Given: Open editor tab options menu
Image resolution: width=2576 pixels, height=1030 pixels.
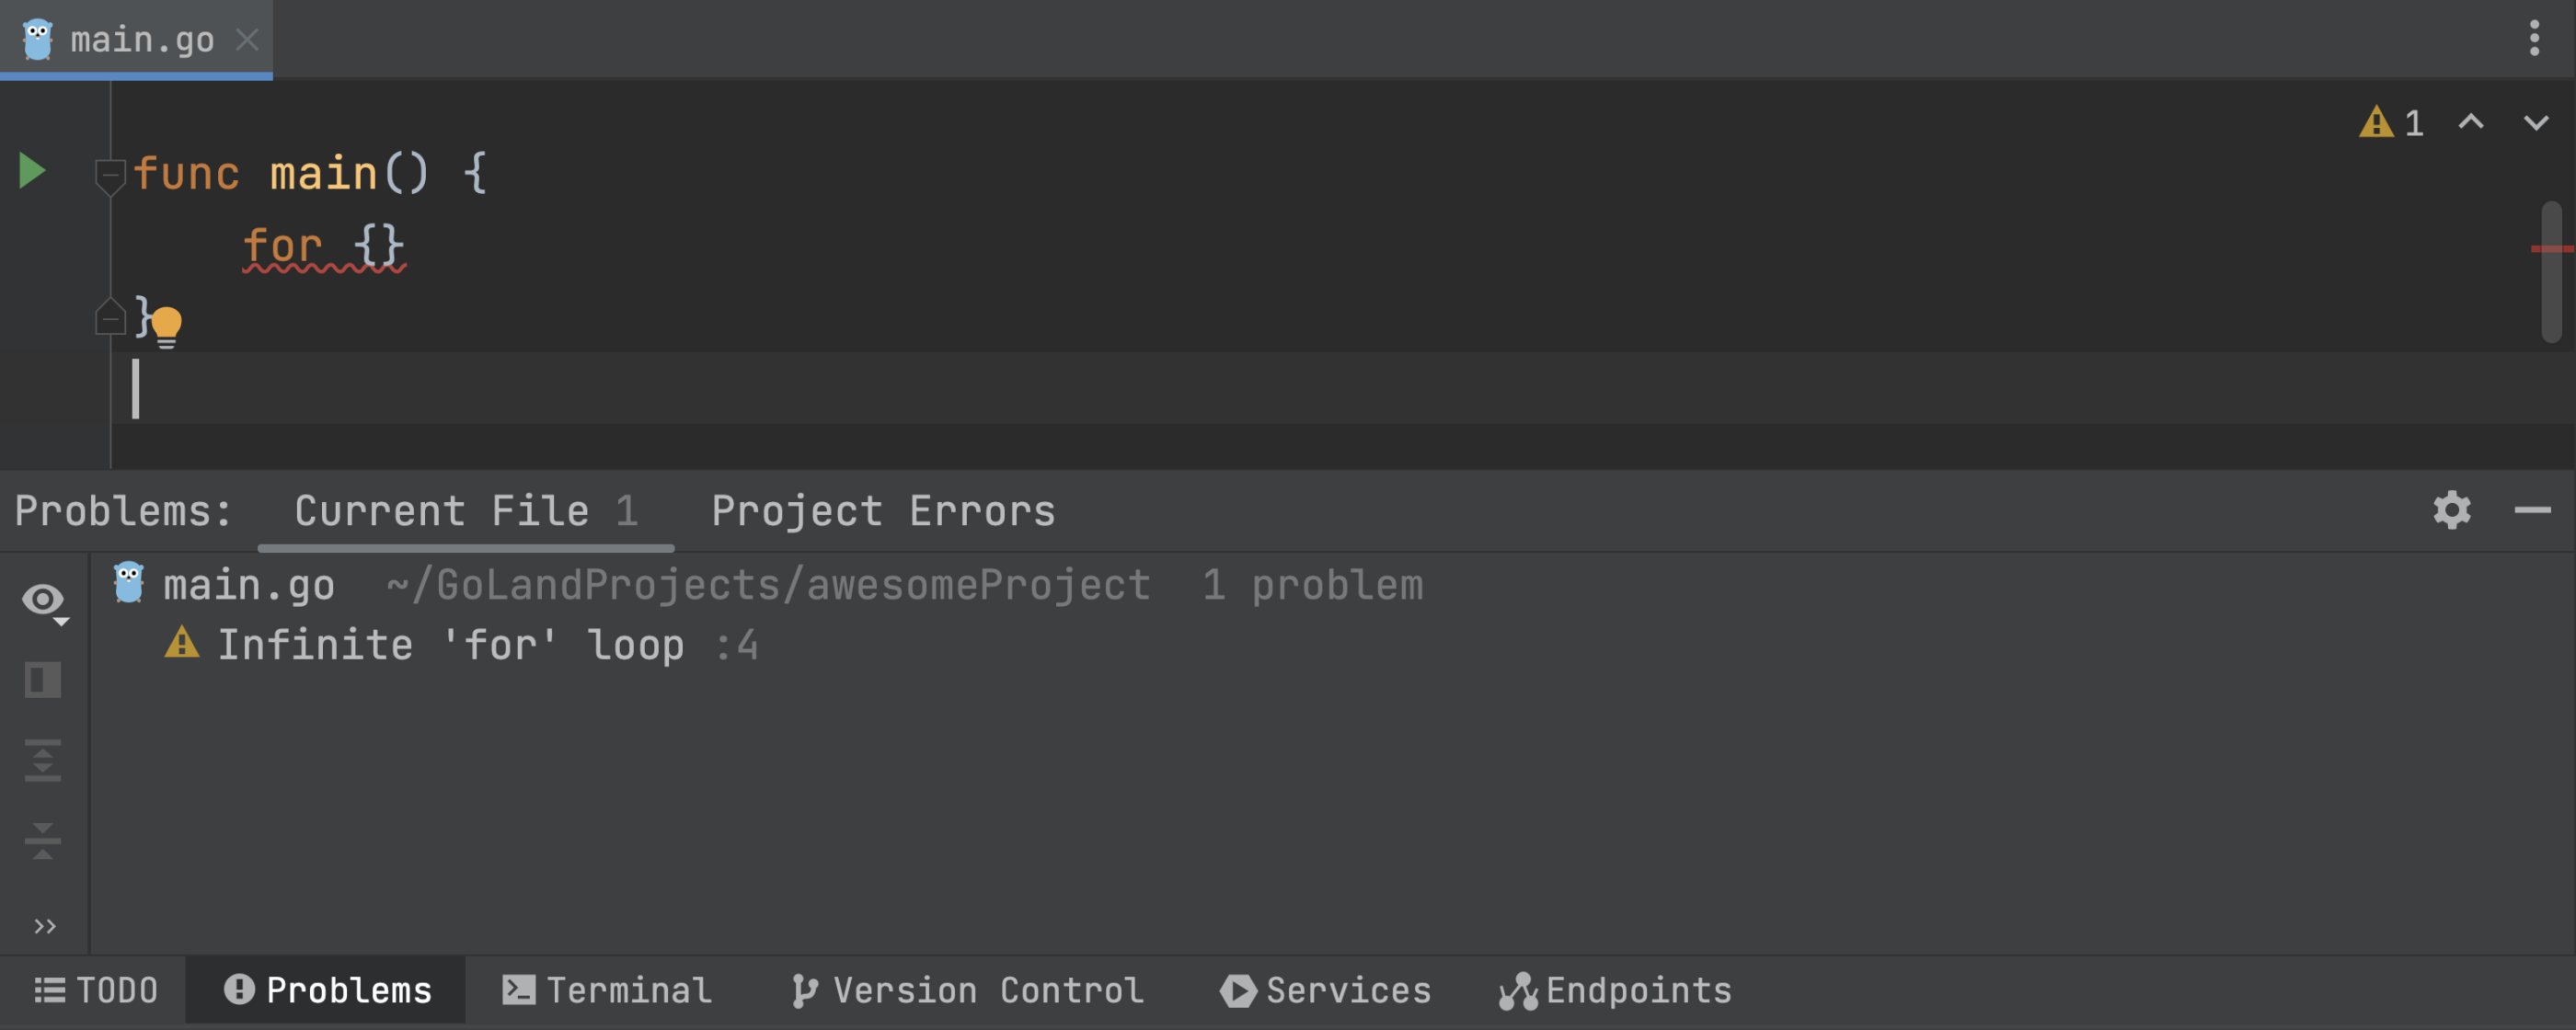Looking at the screenshot, I should coord(2534,38).
